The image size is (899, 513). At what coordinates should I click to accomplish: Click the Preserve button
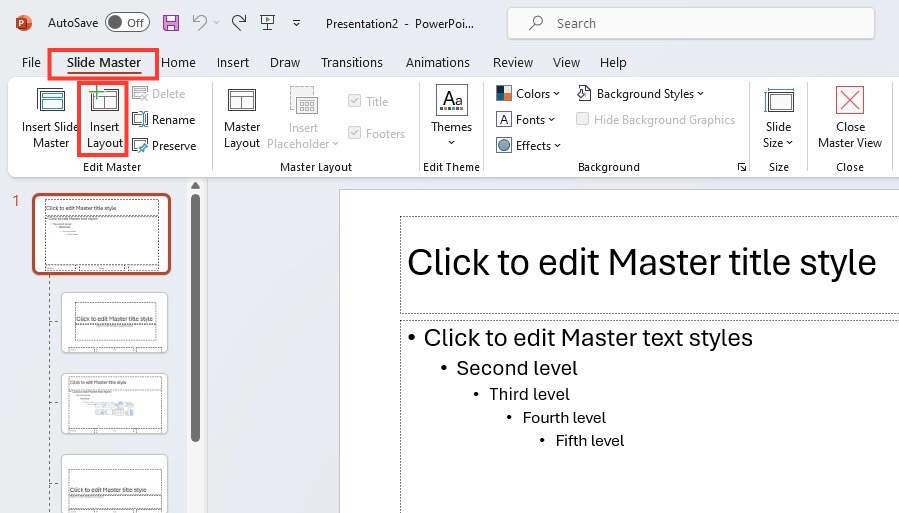coord(164,146)
